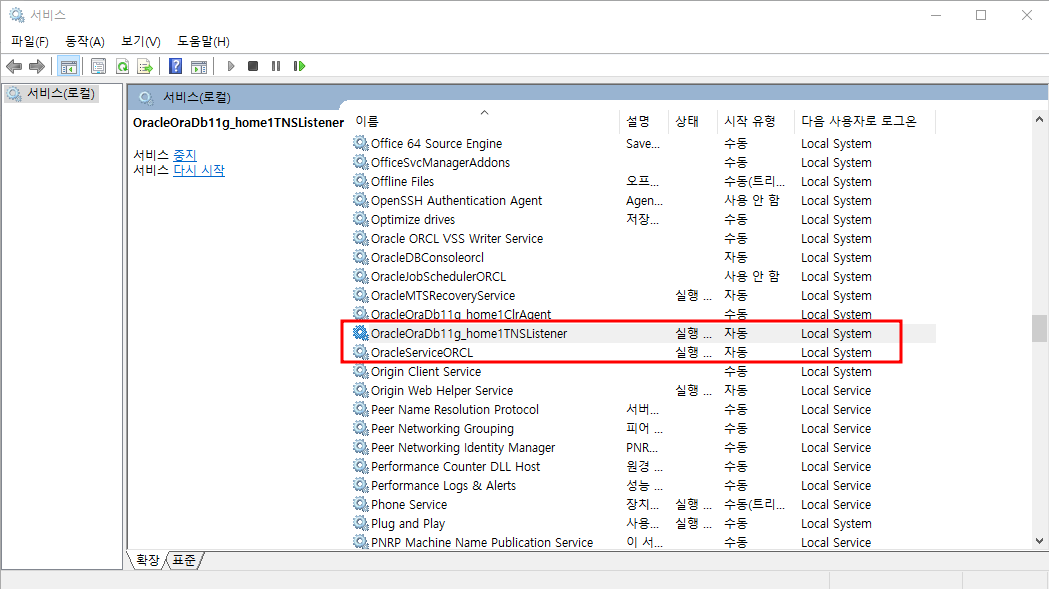This screenshot has height=589, width=1049.
Task: Select Origin Client Service row
Action: click(x=425, y=371)
